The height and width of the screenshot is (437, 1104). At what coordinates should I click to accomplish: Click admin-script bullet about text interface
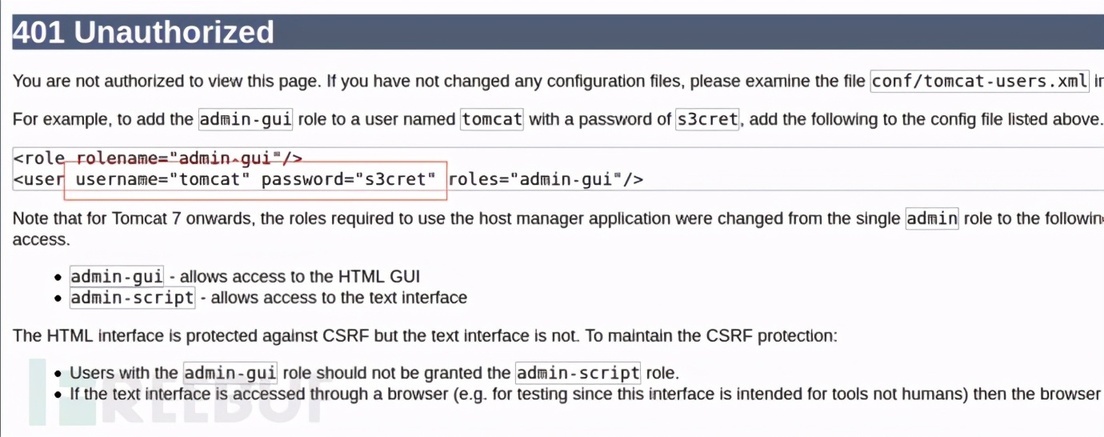tap(268, 298)
